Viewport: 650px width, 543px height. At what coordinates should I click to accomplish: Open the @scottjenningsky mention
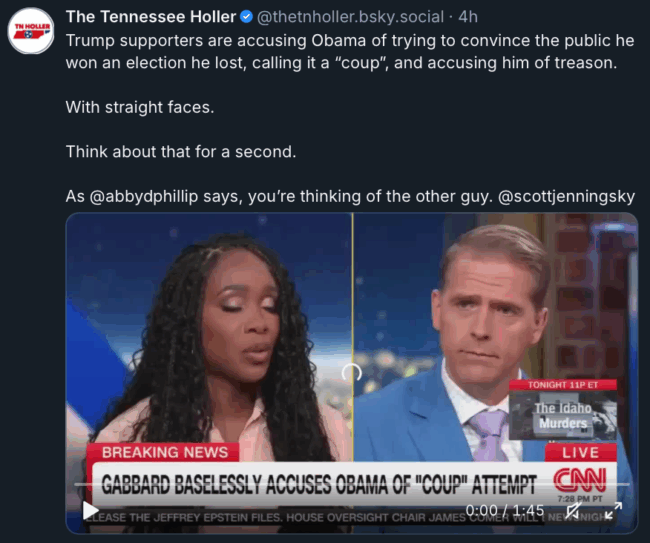coord(566,196)
